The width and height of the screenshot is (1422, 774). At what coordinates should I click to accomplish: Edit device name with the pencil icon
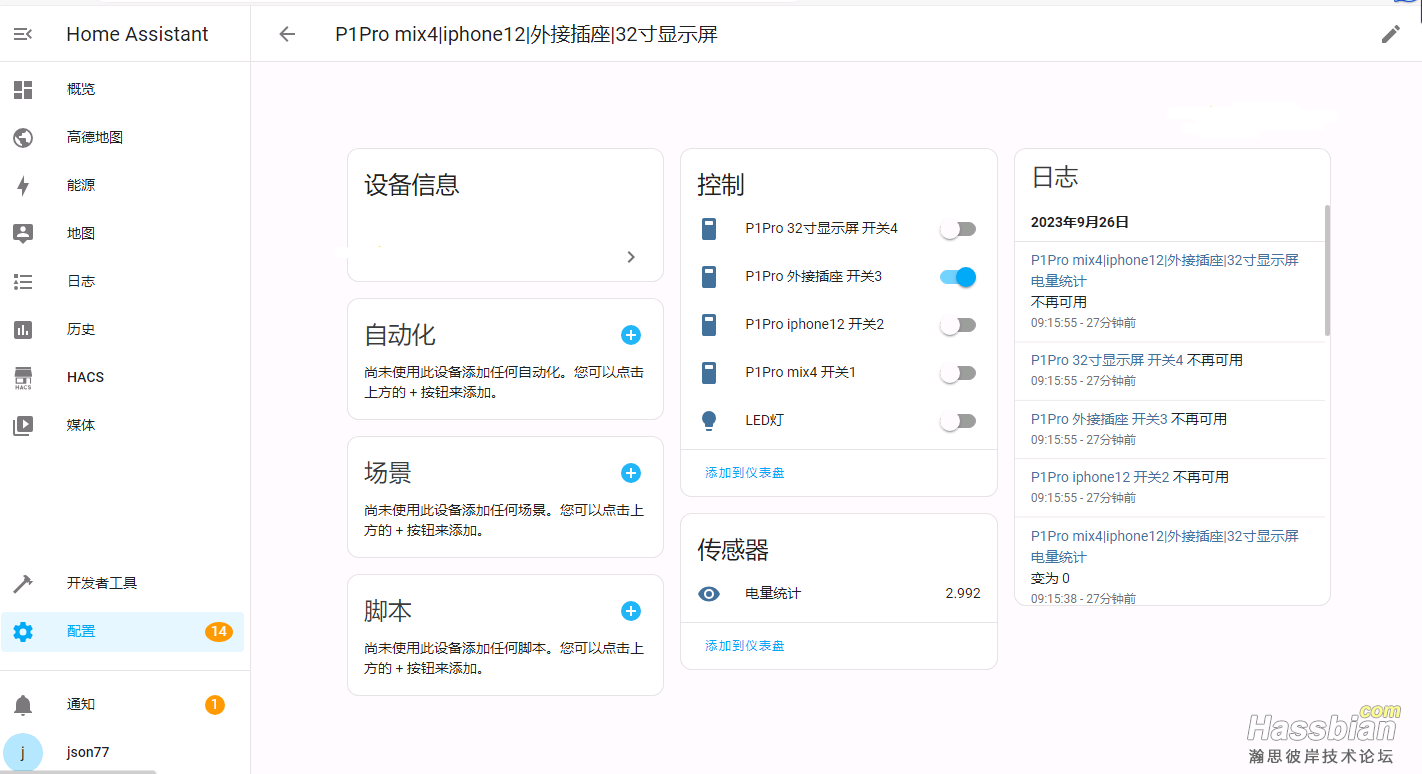click(x=1391, y=34)
